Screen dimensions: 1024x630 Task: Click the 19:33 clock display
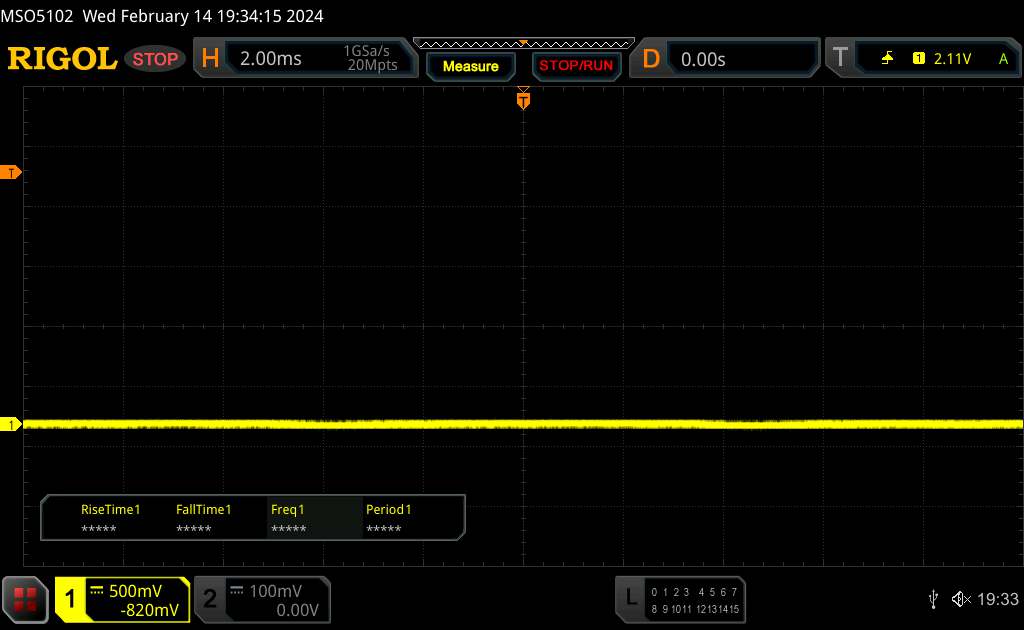(x=997, y=599)
